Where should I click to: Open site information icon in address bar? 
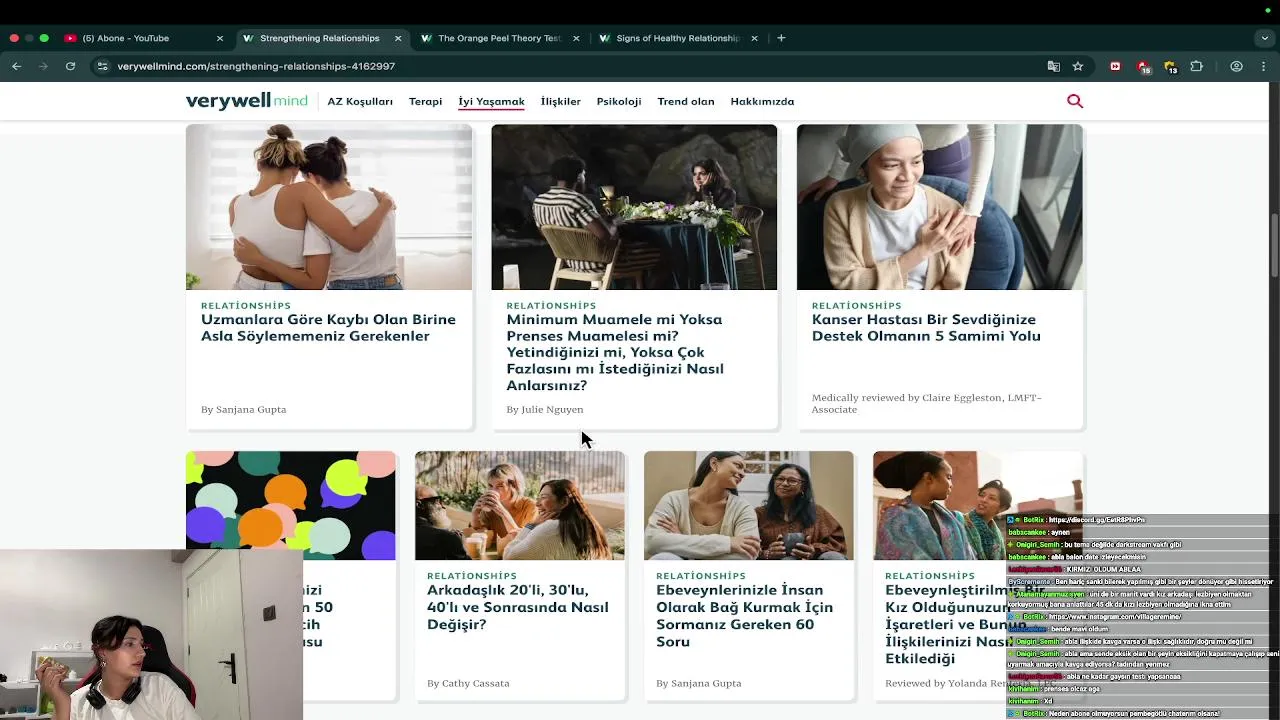[102, 66]
